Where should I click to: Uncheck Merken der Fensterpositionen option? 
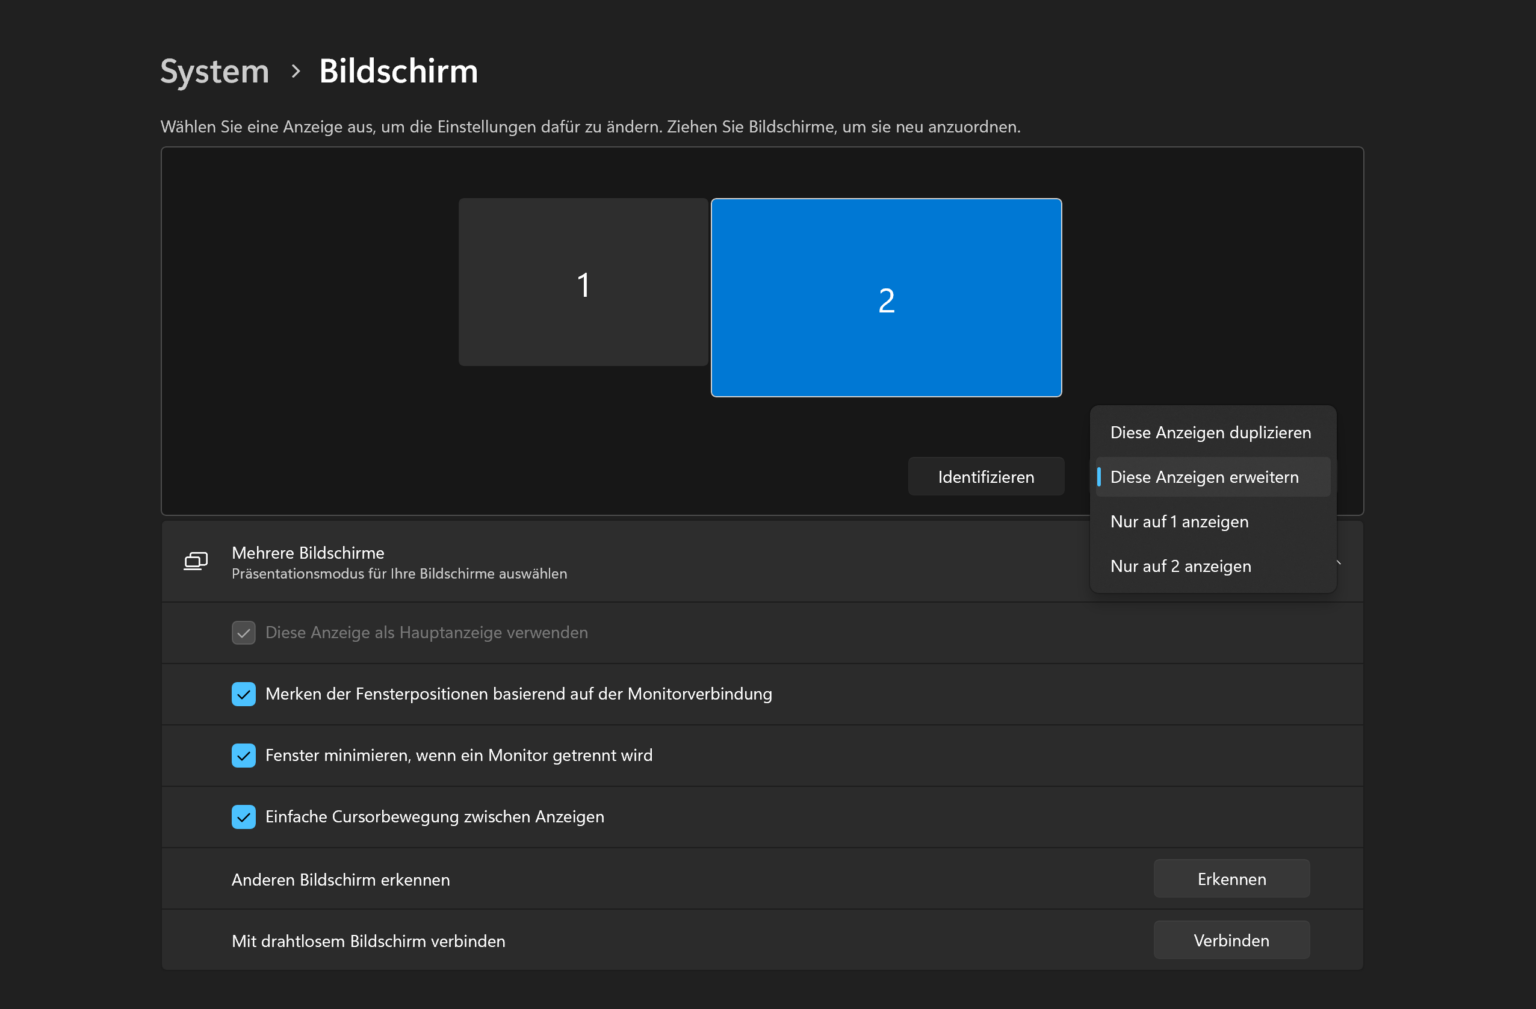[243, 694]
